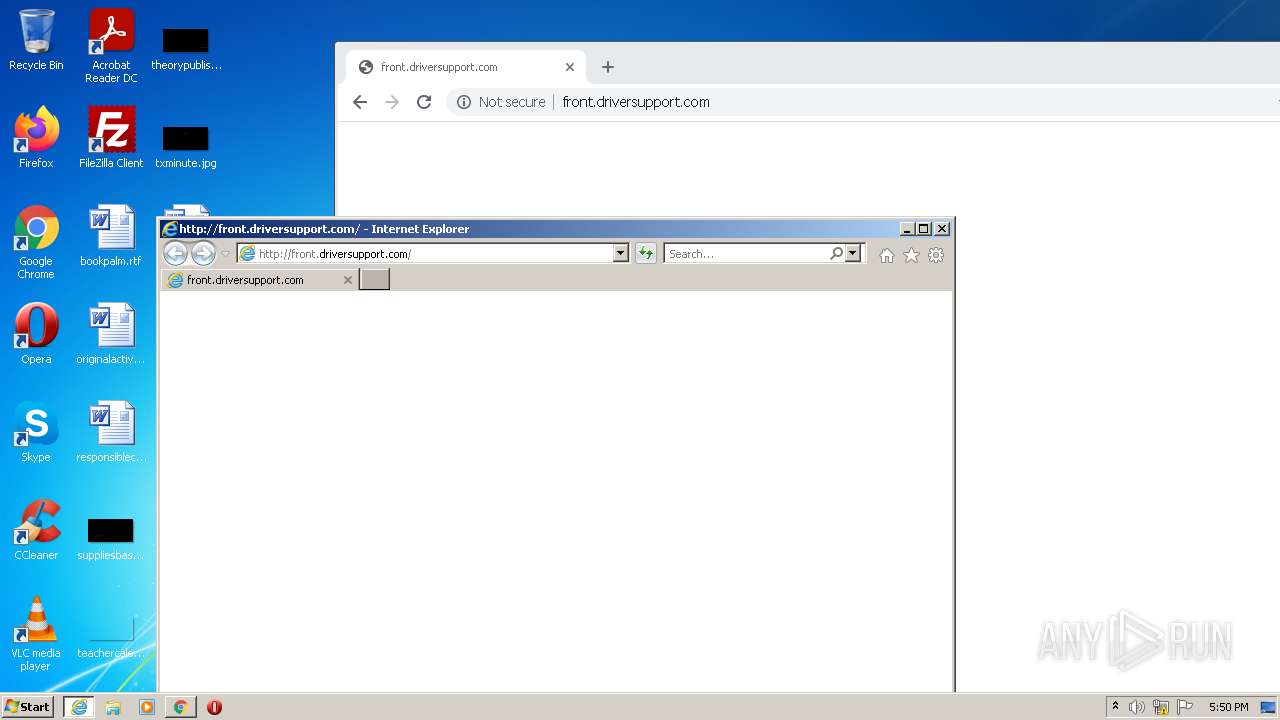Select CCleaner desktop shortcut
The image size is (1280, 720).
click(36, 530)
